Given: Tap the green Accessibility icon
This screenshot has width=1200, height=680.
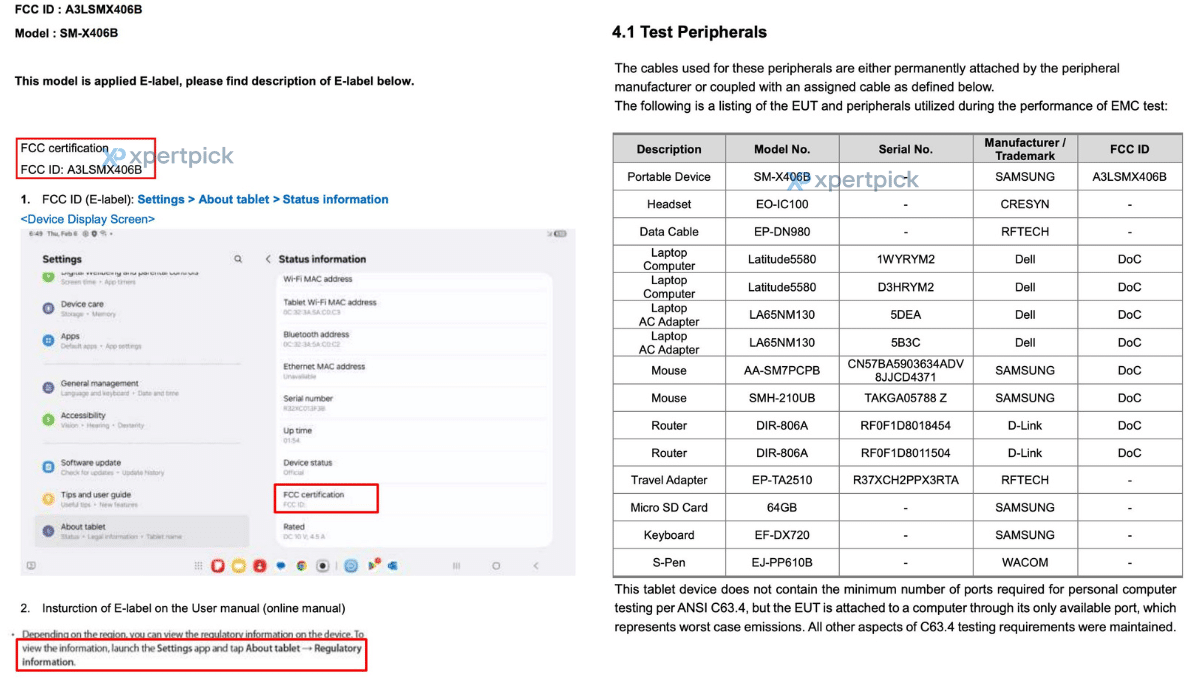Looking at the screenshot, I should point(48,420).
